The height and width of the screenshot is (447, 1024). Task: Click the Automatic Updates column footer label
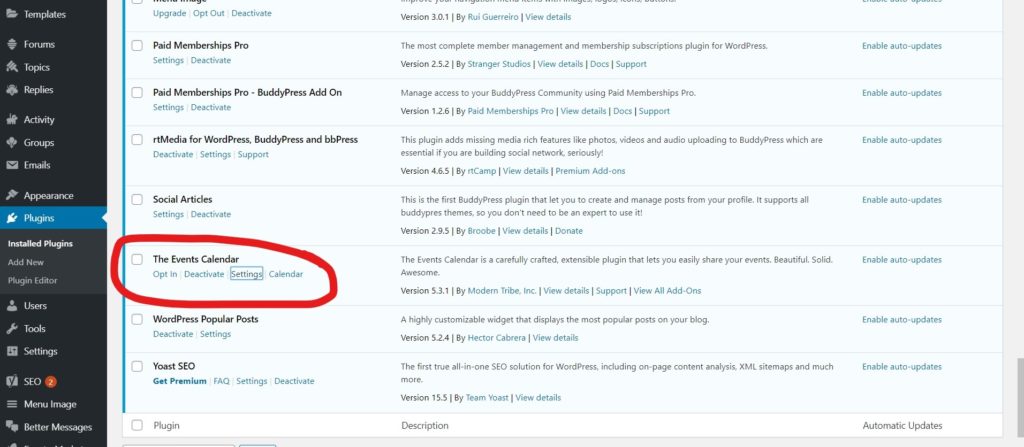point(903,425)
